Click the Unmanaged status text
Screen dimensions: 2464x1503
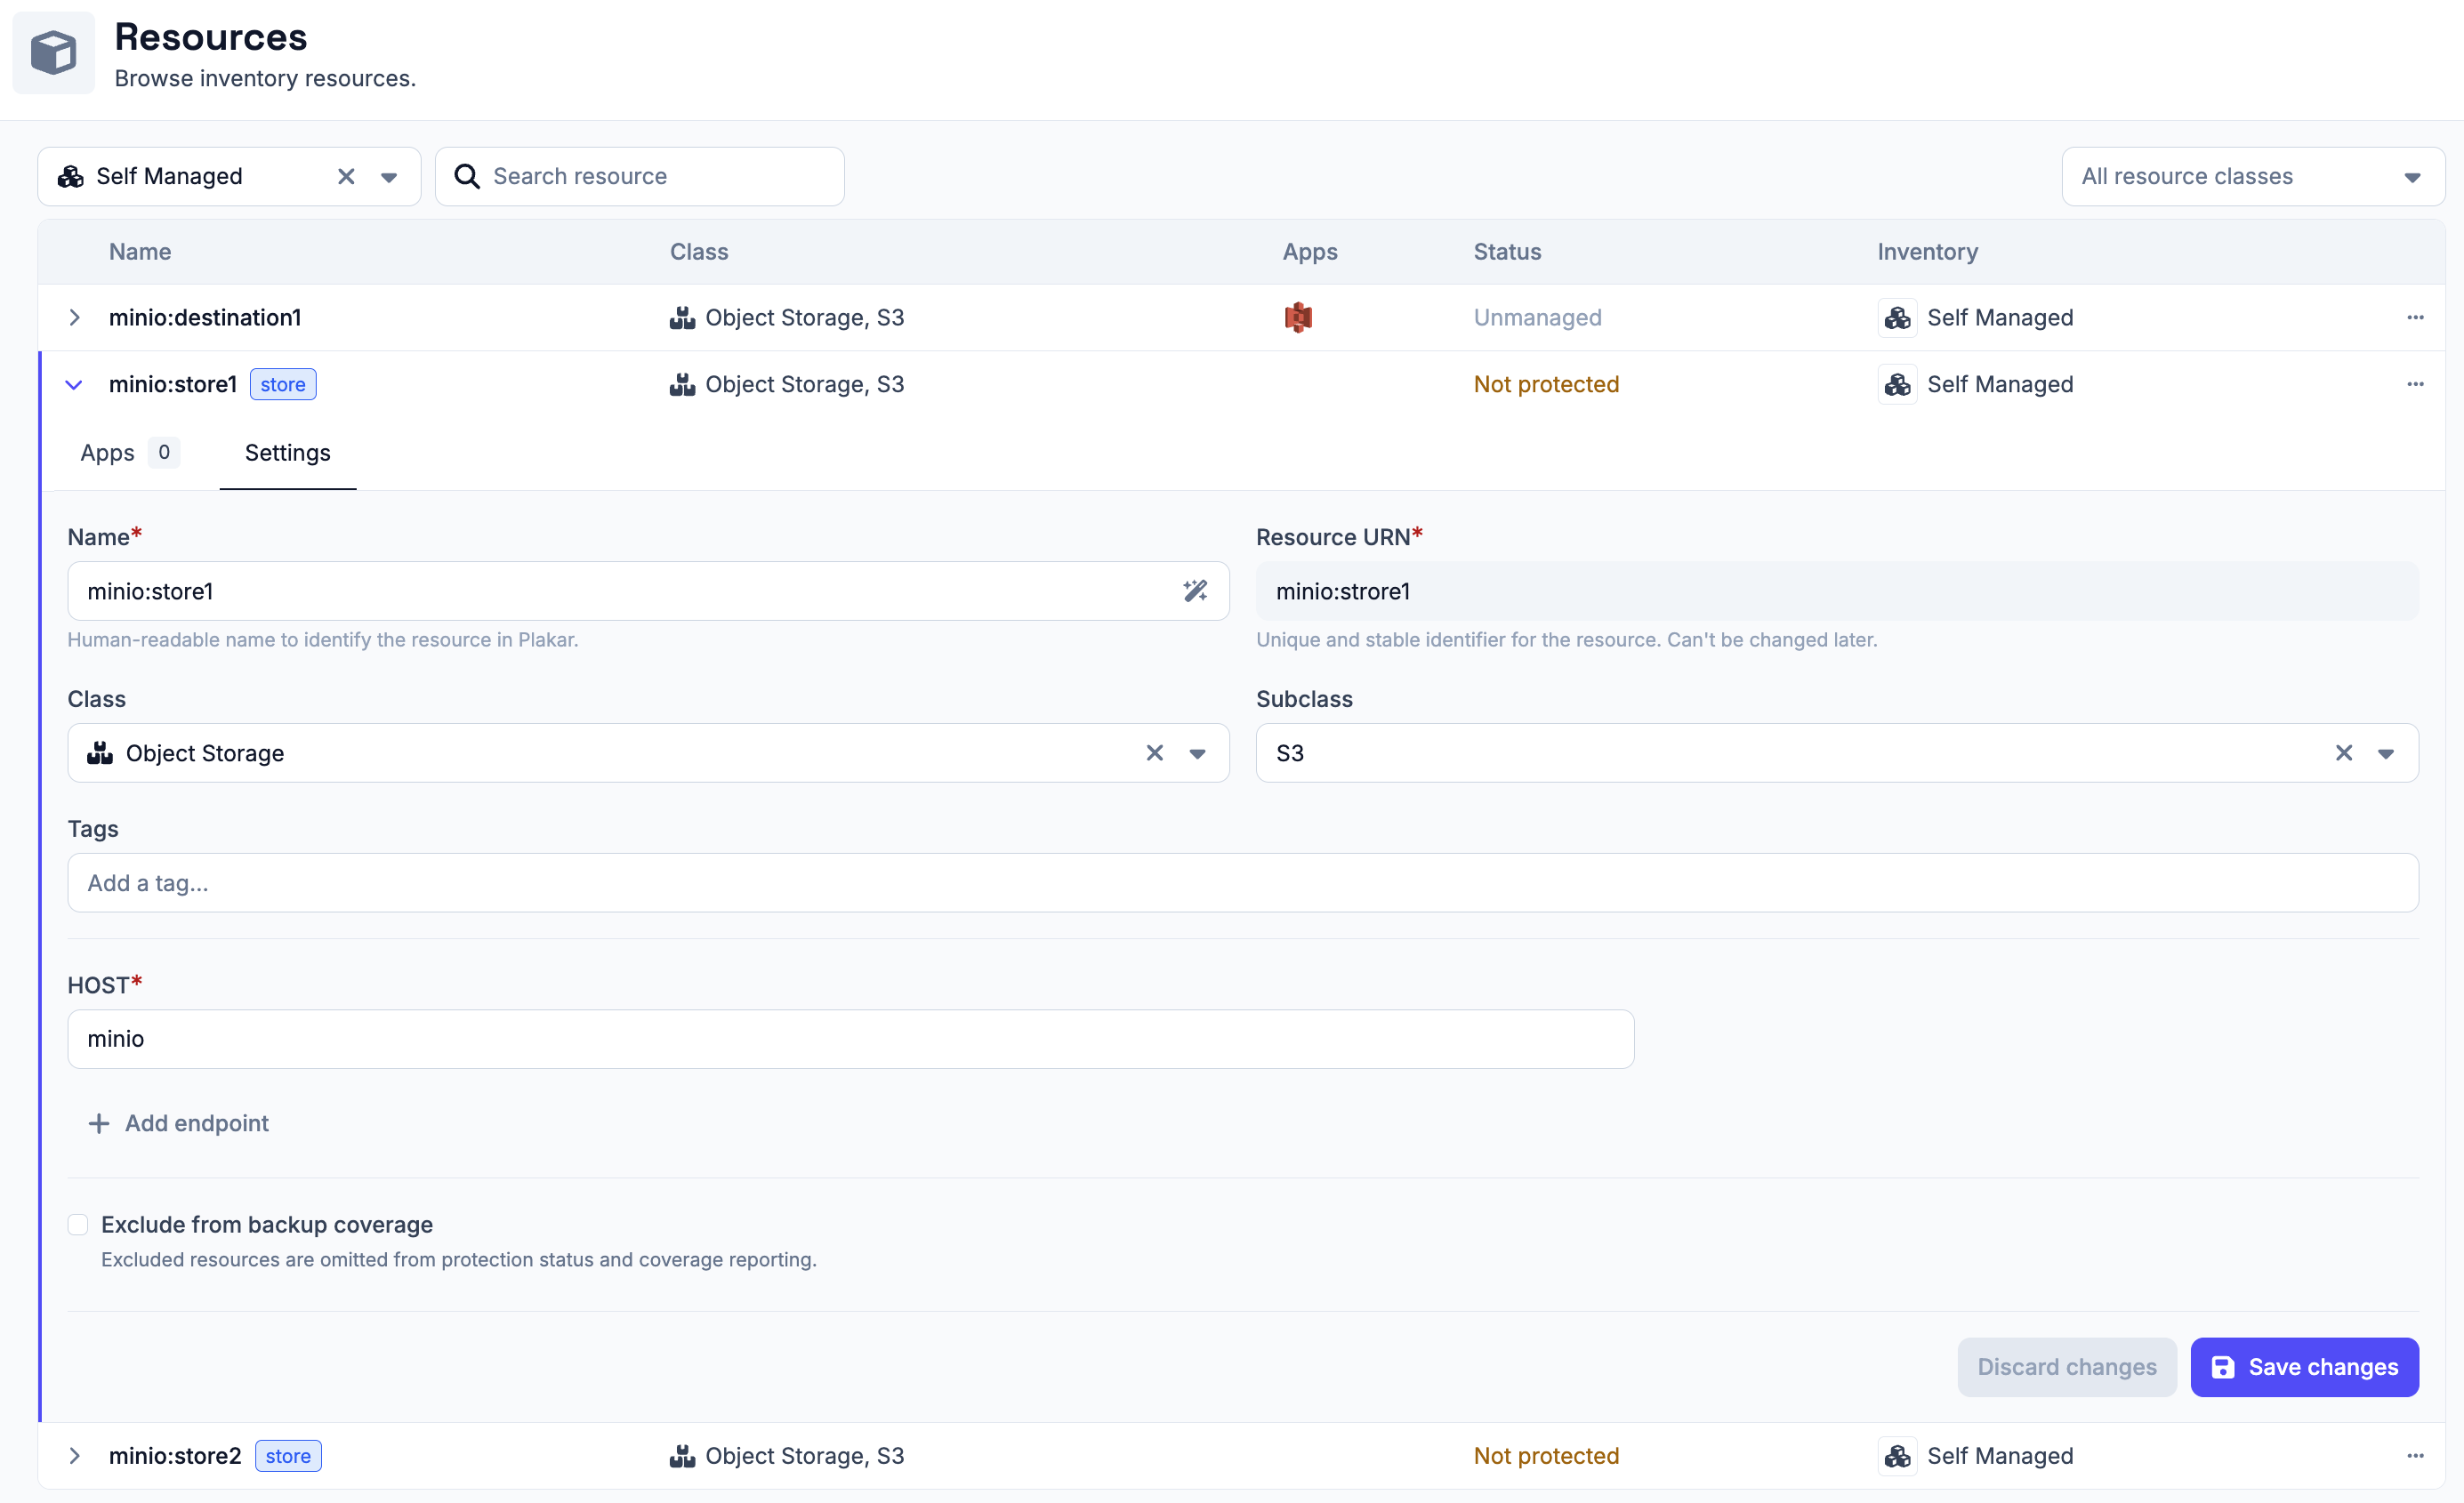pyautogui.click(x=1537, y=317)
